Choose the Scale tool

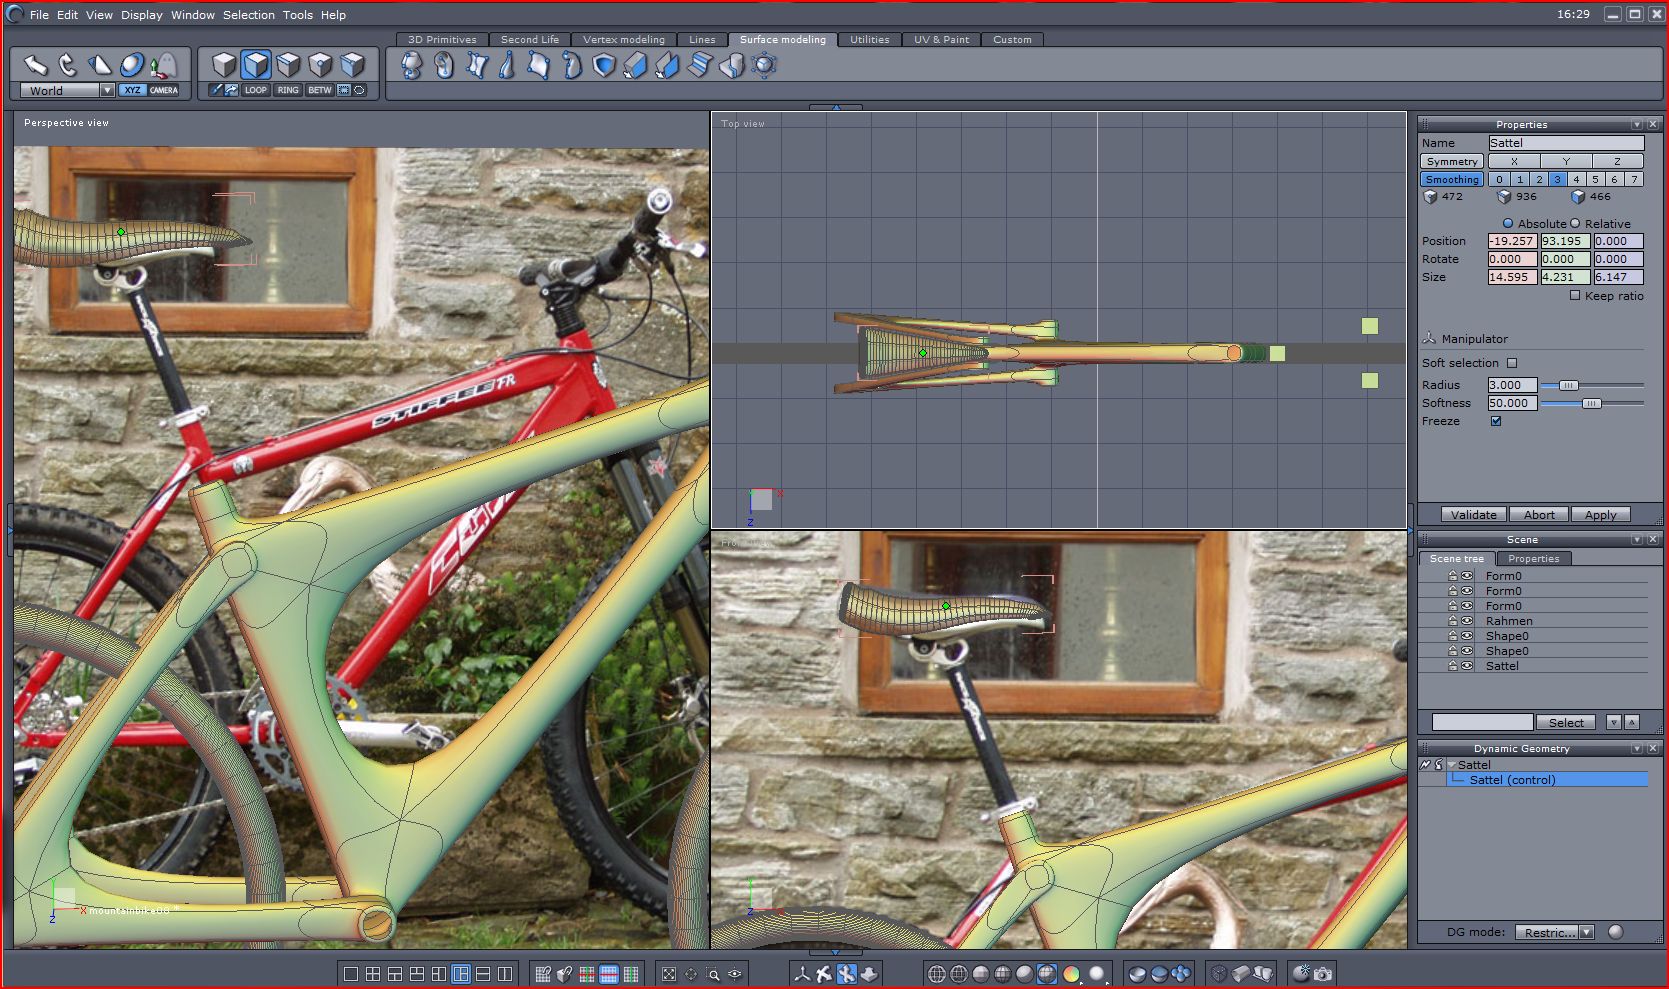(x=99, y=65)
